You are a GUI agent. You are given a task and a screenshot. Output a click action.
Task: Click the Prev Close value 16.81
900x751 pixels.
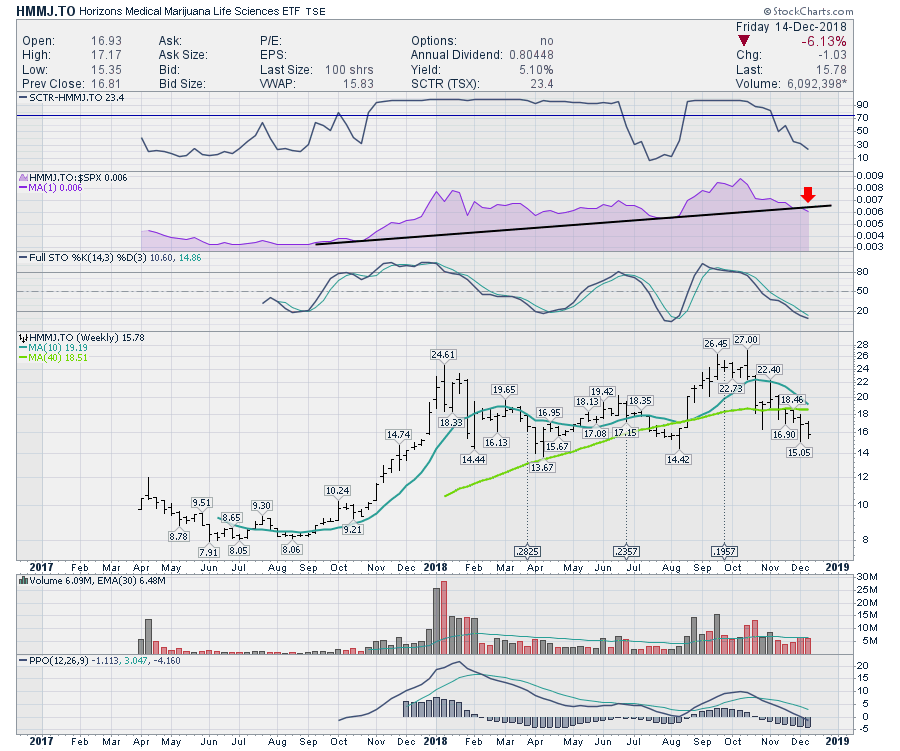coord(106,84)
